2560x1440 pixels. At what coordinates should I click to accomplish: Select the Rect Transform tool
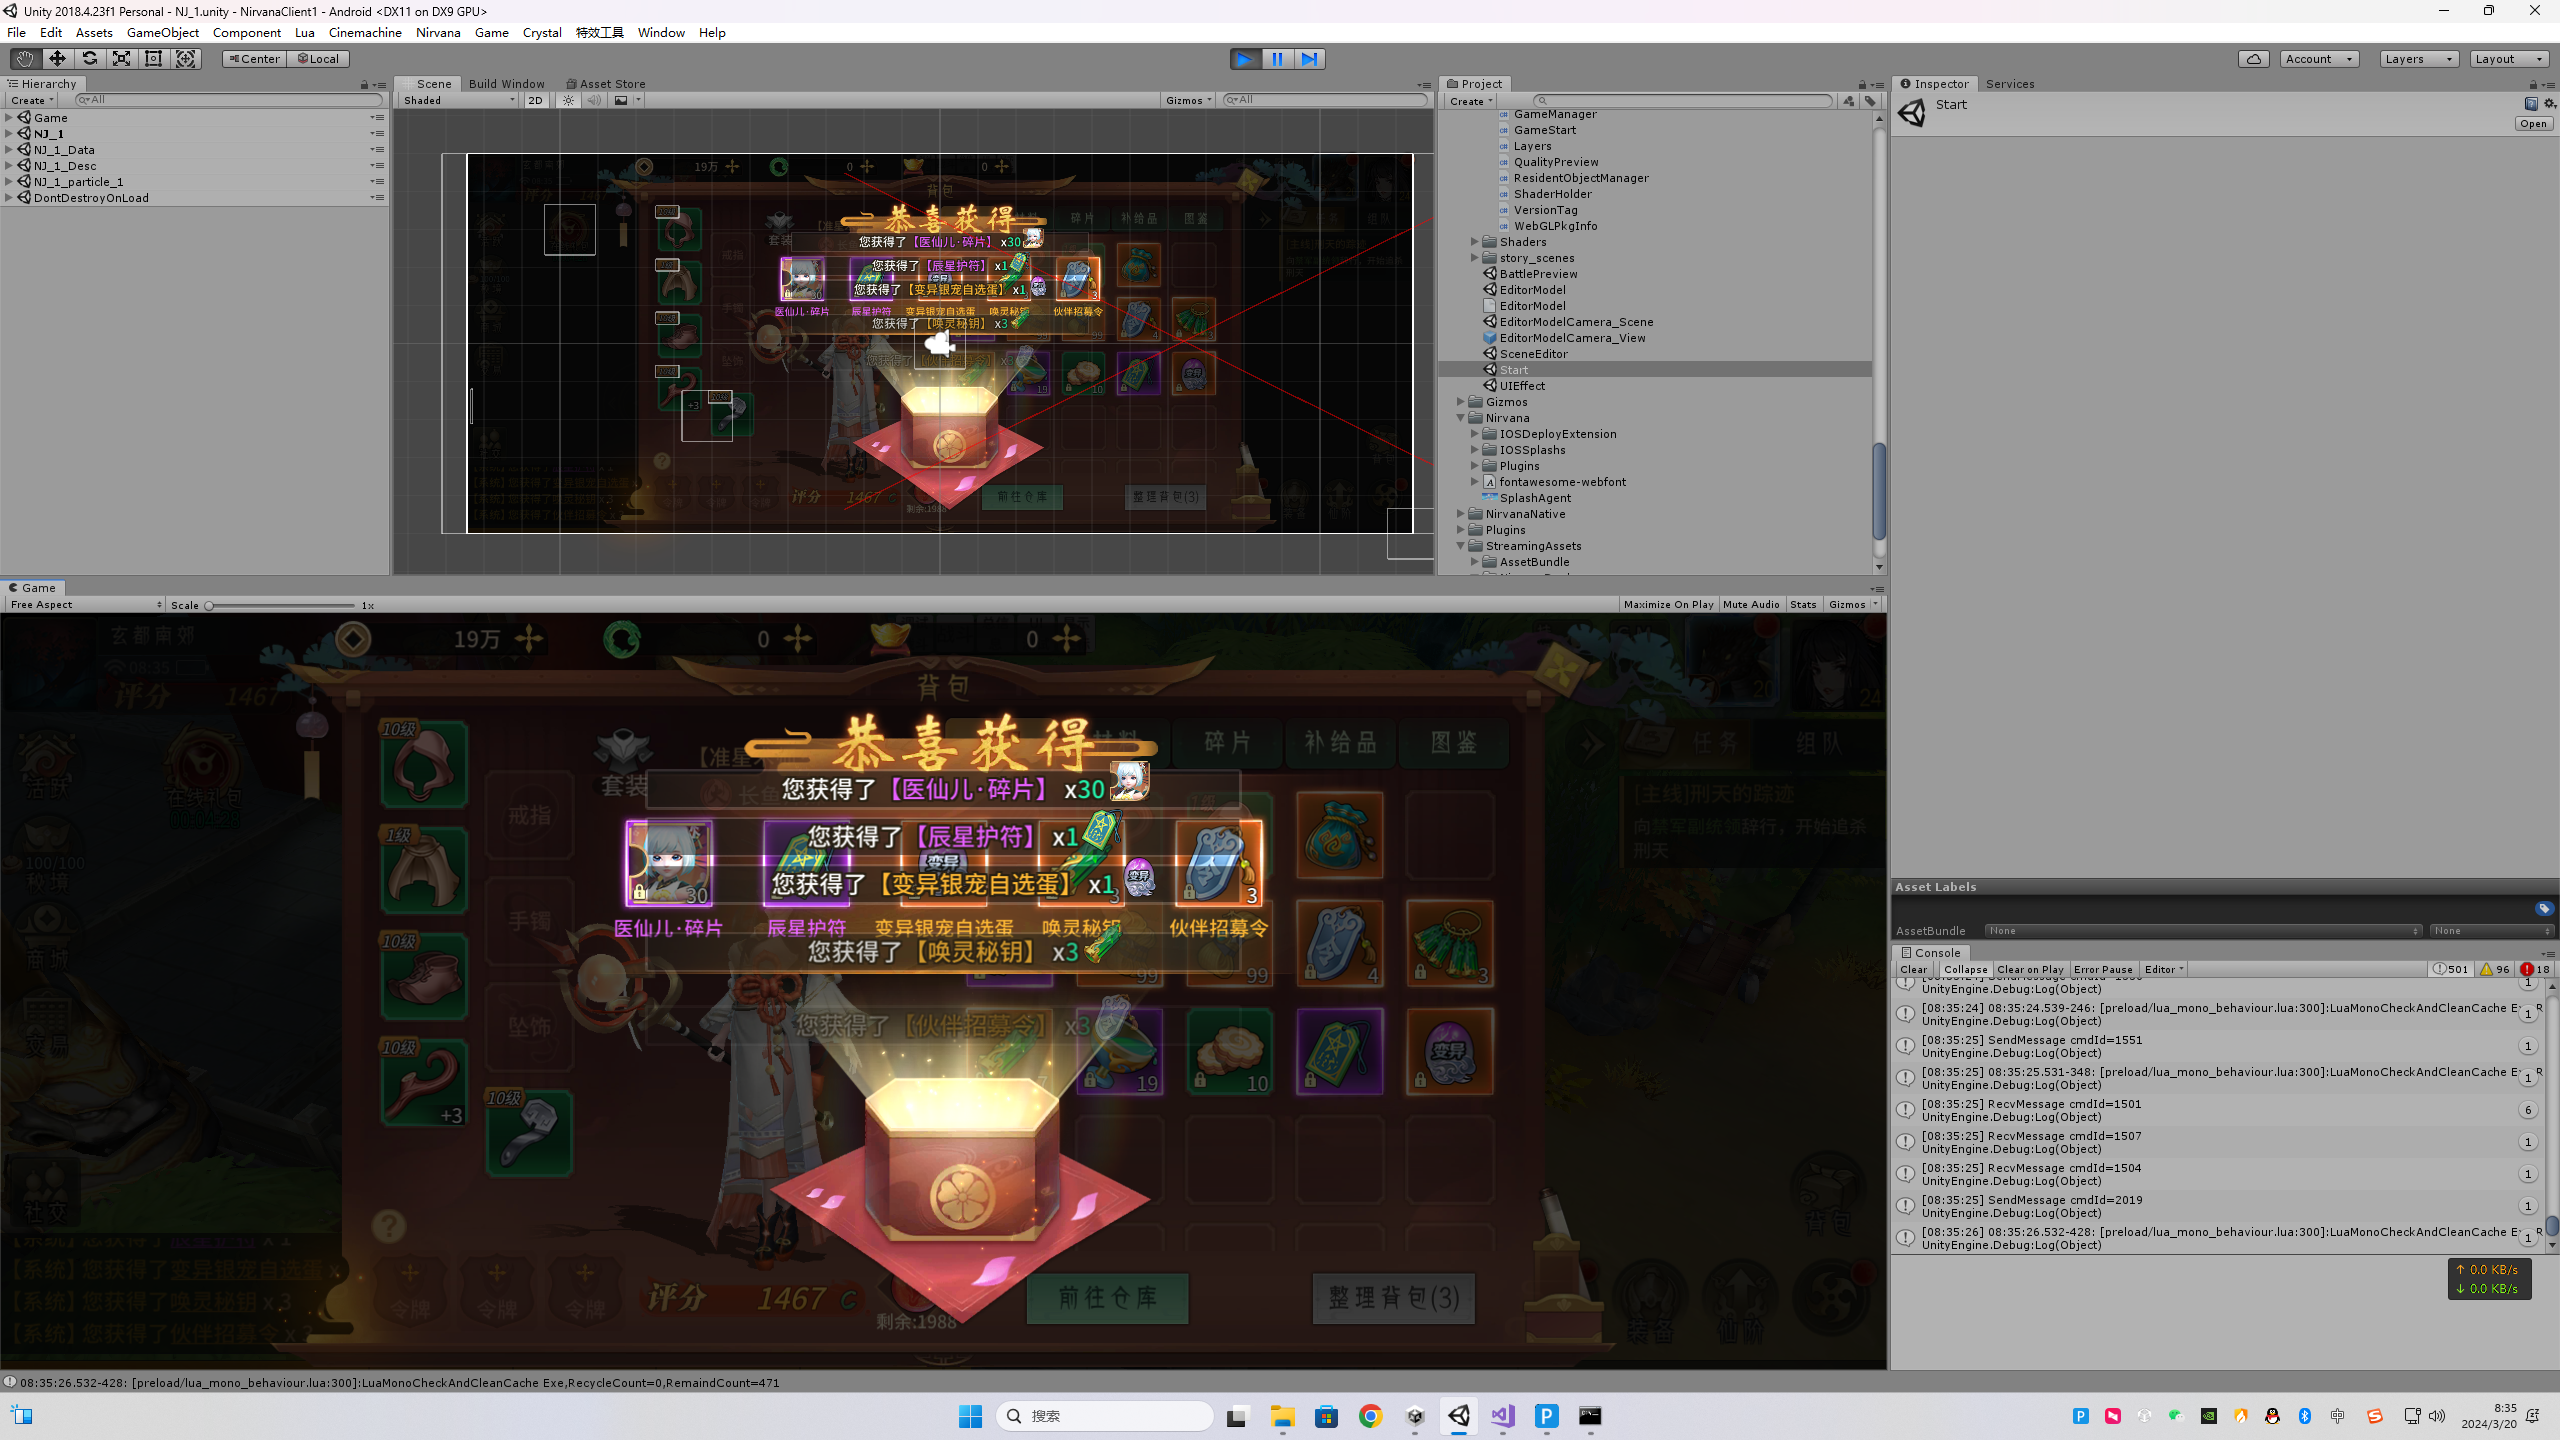tap(153, 59)
